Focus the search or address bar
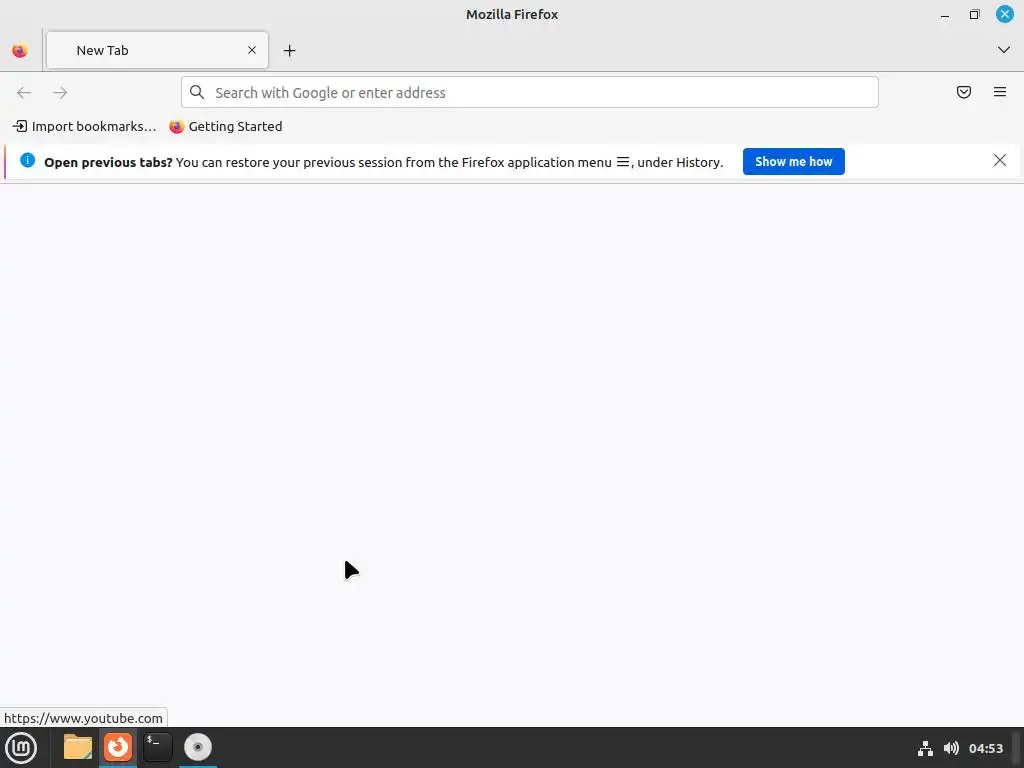The width and height of the screenshot is (1024, 768). 530,93
